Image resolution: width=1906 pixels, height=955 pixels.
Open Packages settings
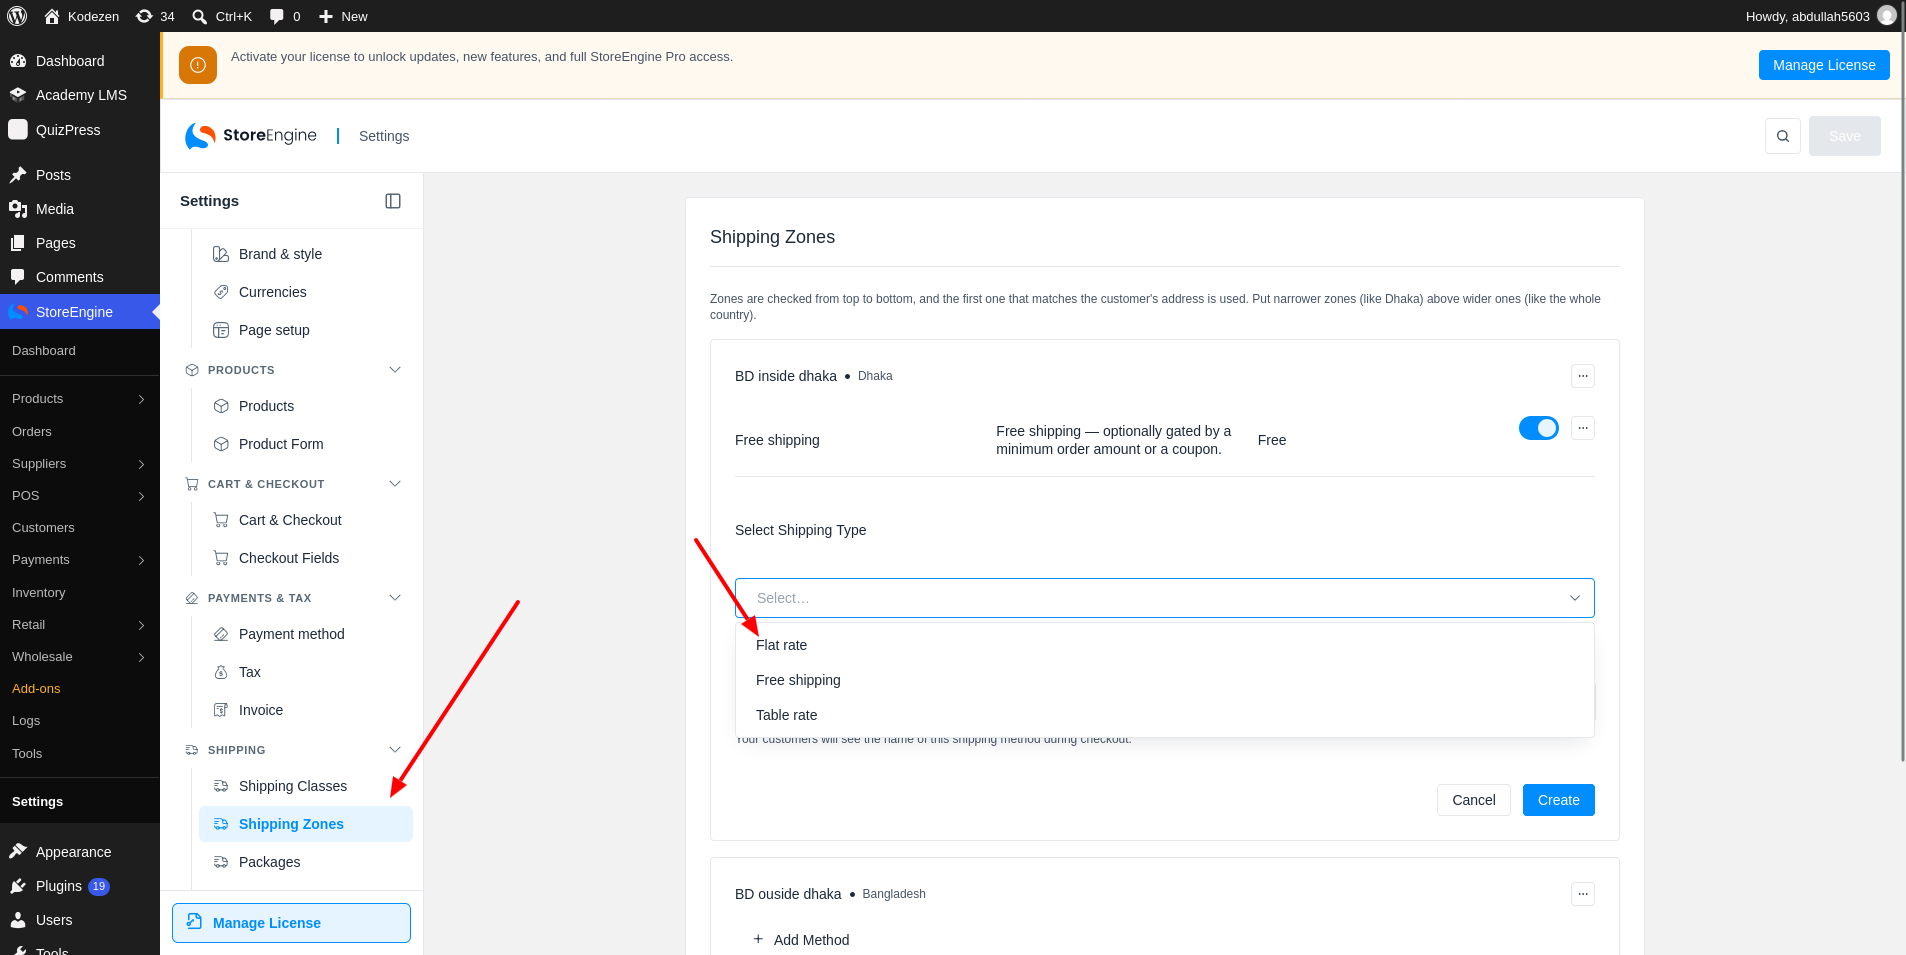(306, 862)
